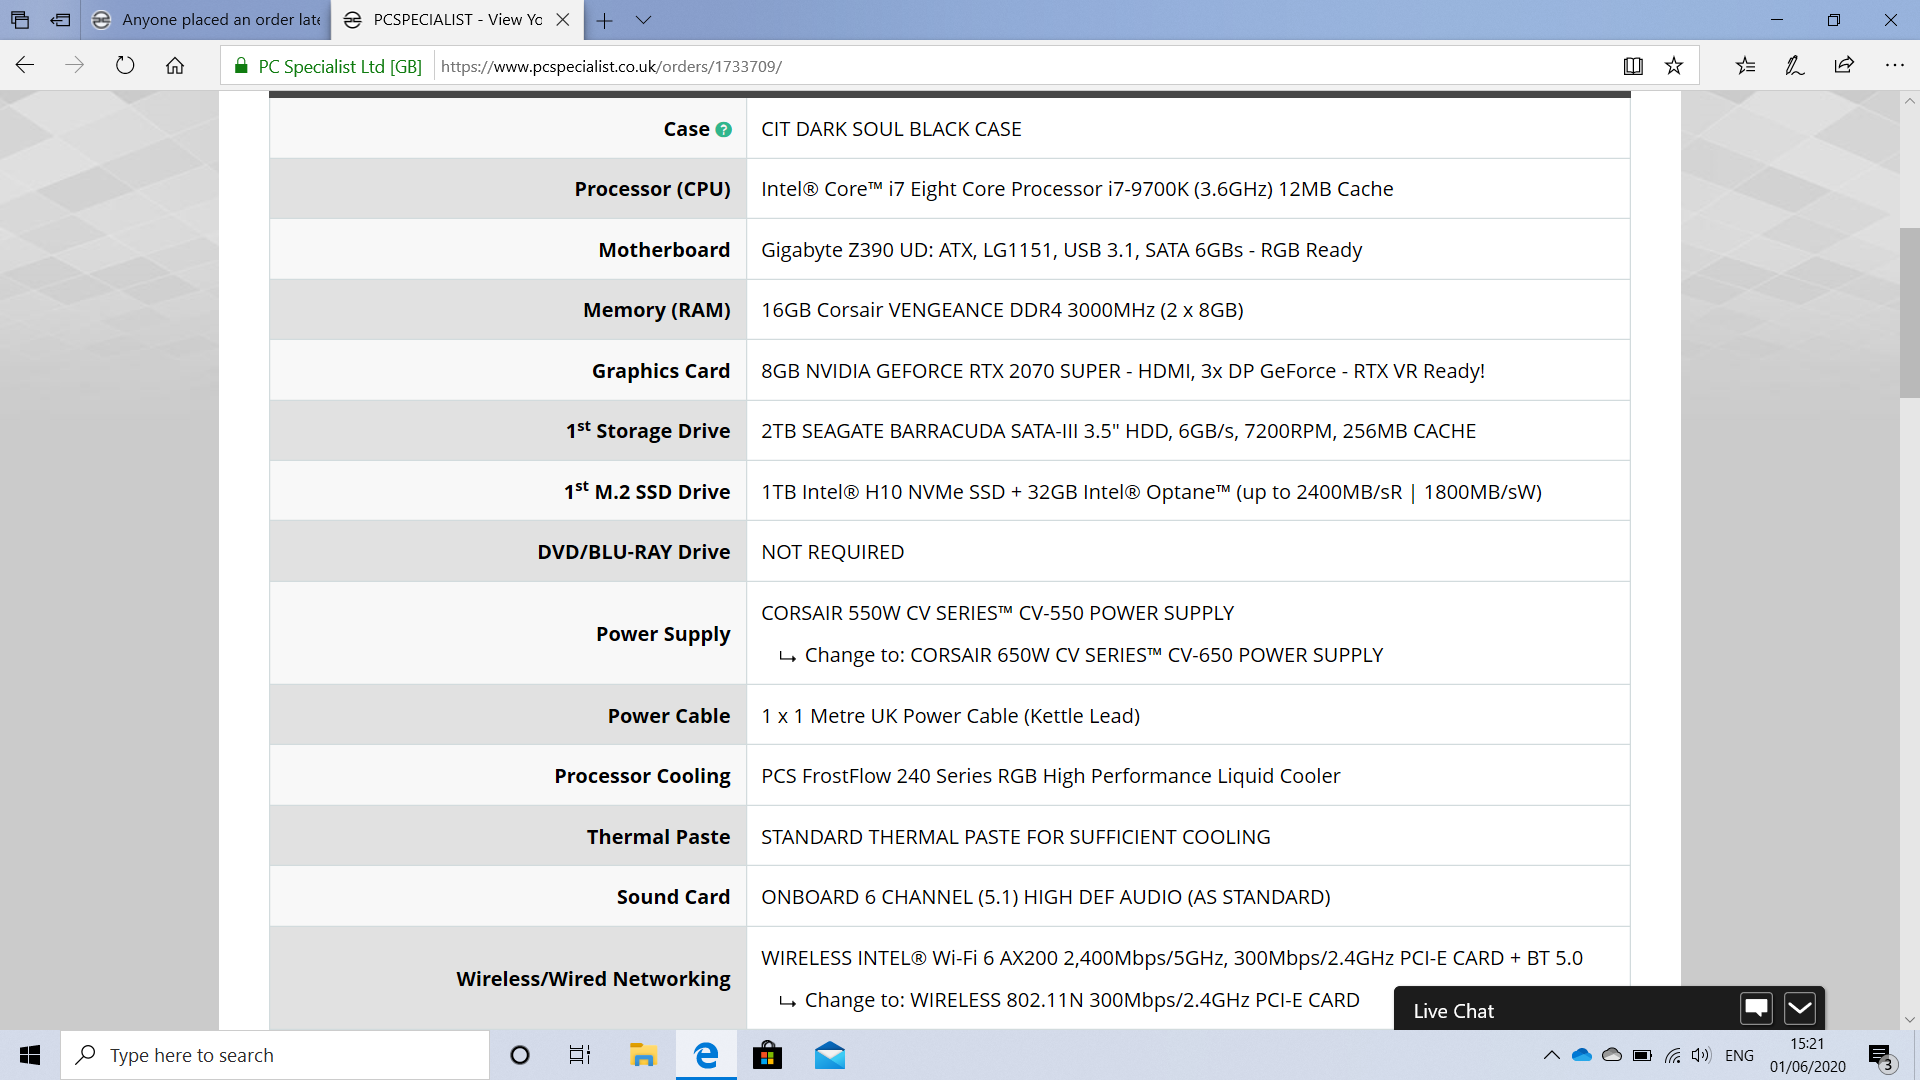Screen dimensions: 1920x1080
Task: Click 'Change to: WIRELESS 802.11N' line
Action: point(1069,1000)
